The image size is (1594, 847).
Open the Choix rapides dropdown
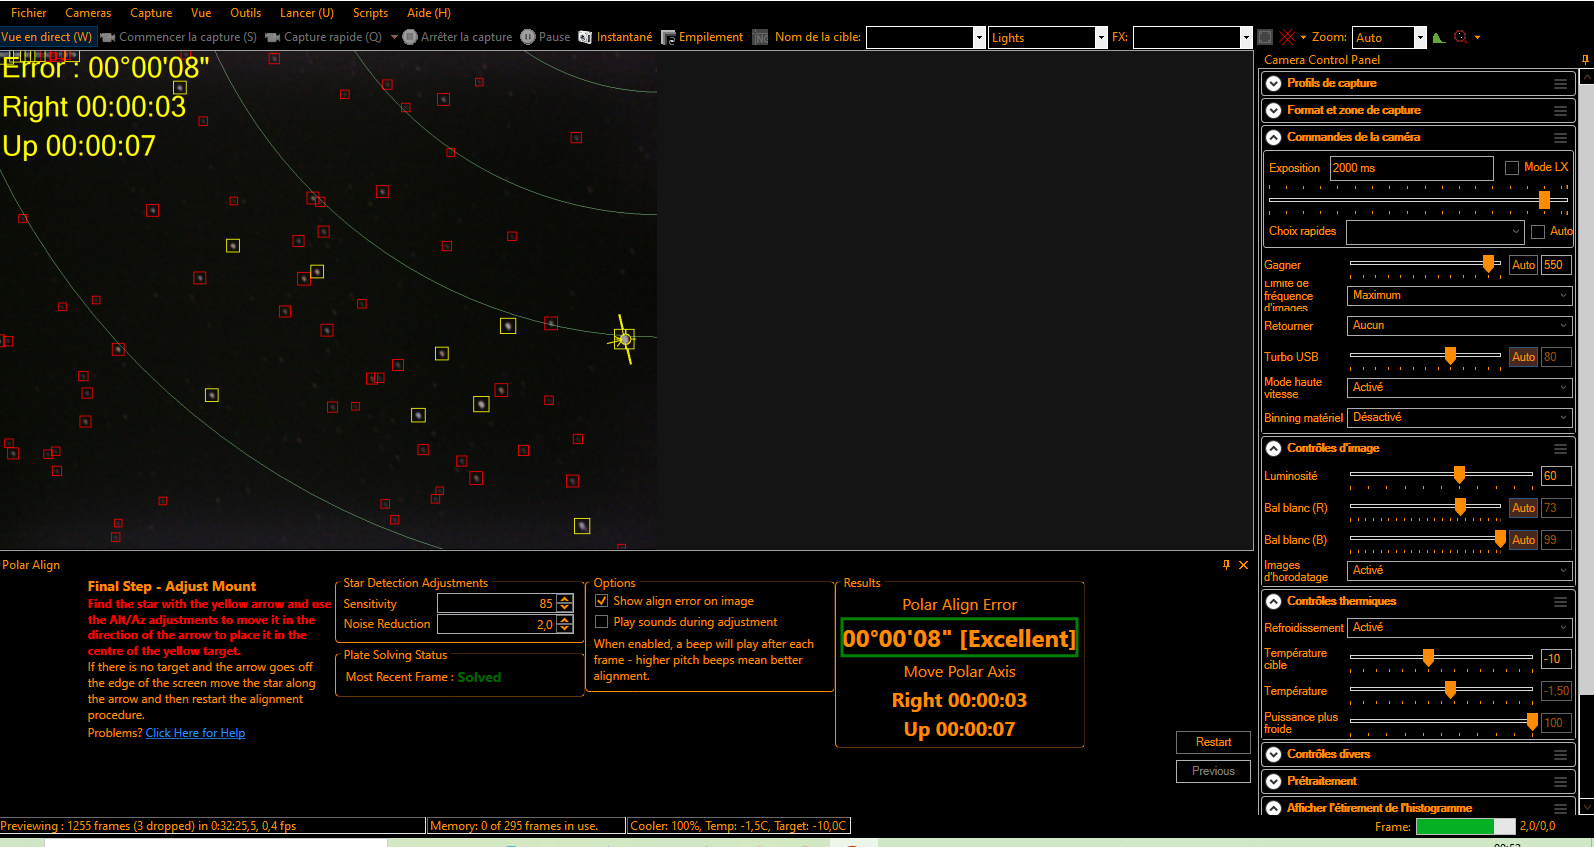point(1434,232)
